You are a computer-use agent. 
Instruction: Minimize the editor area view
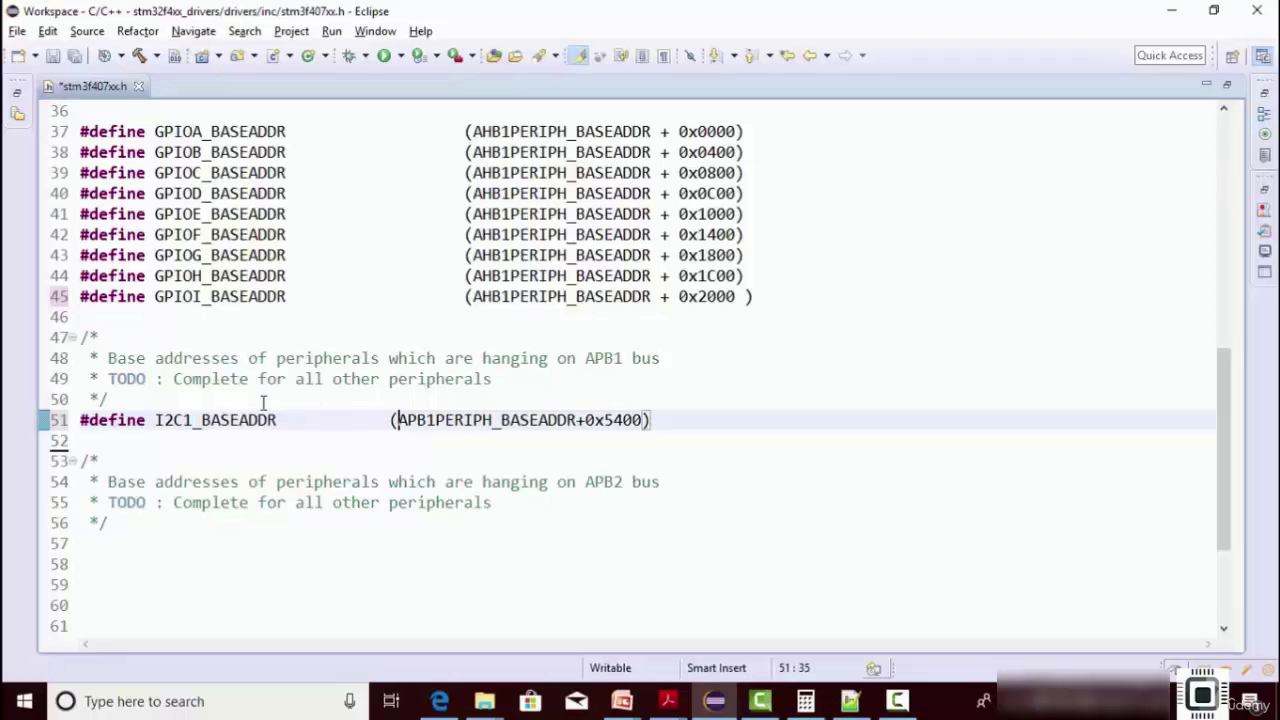pos(1207,85)
